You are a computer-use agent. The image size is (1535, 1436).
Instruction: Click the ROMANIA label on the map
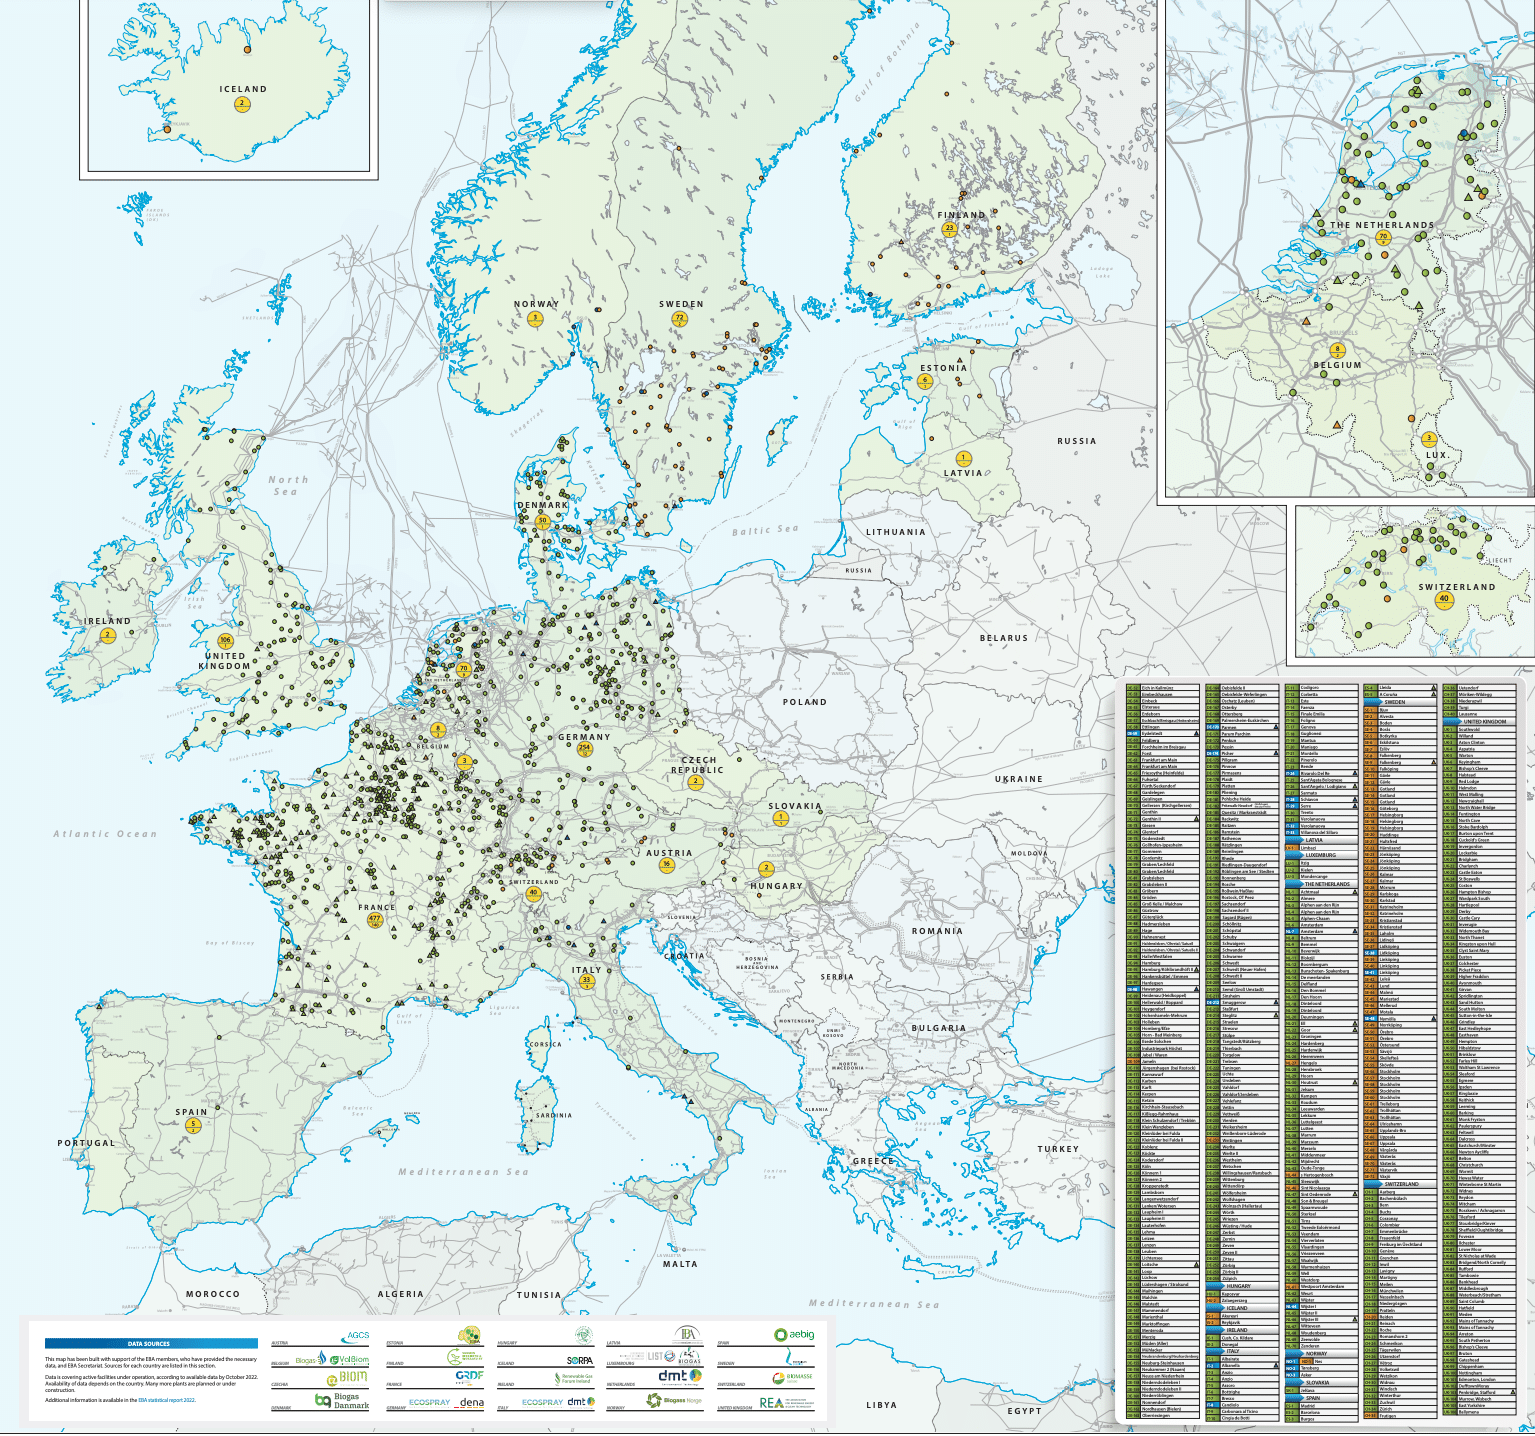(x=937, y=931)
